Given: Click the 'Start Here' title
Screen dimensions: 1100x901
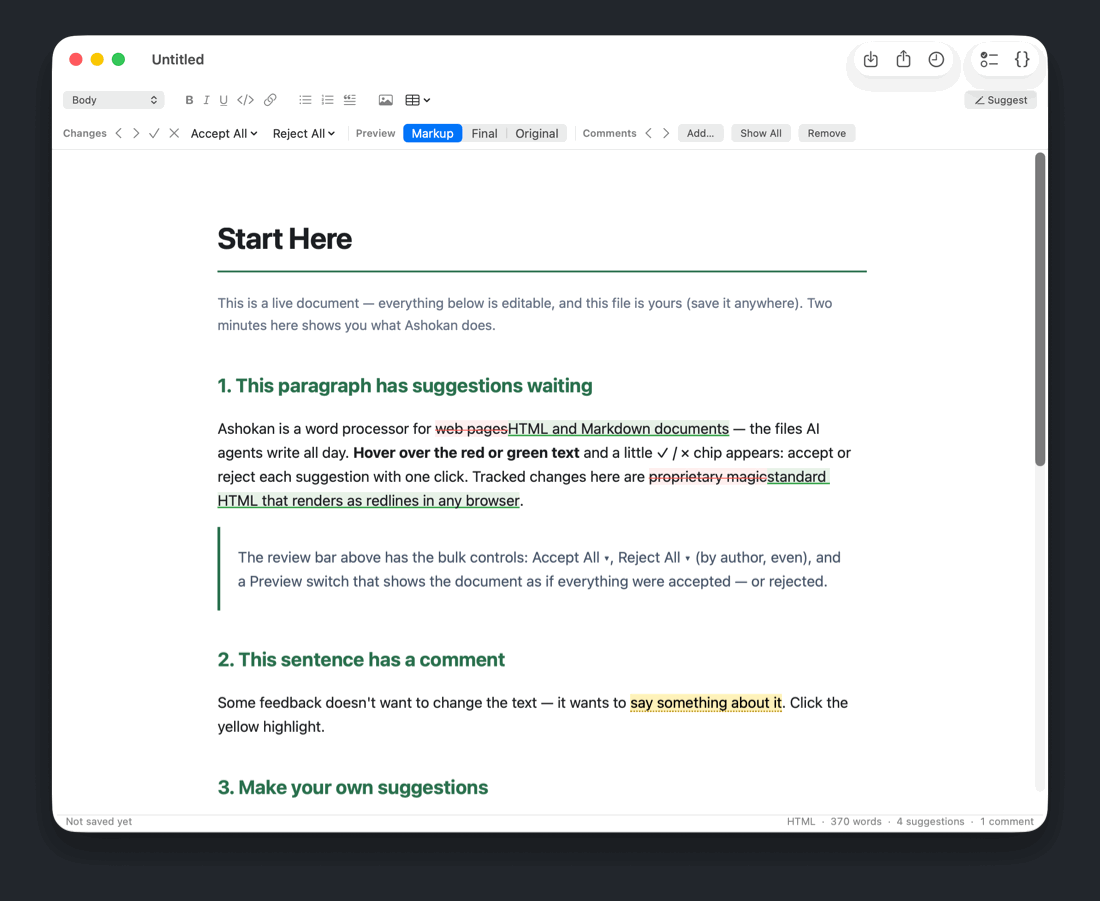Looking at the screenshot, I should click(x=284, y=239).
